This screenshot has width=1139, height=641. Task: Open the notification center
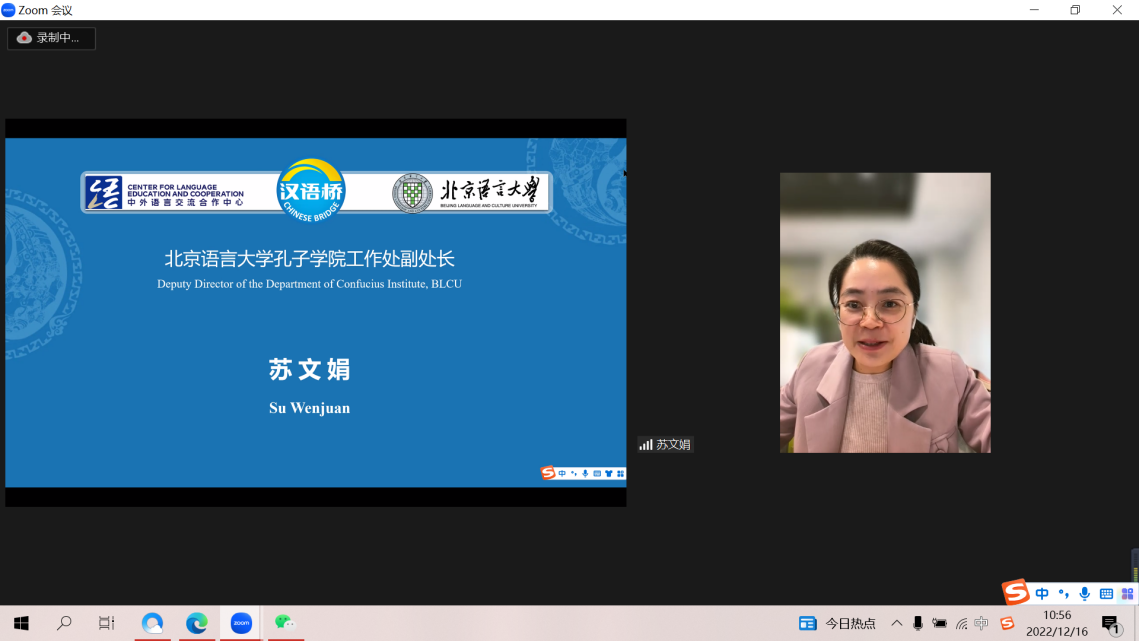1110,623
